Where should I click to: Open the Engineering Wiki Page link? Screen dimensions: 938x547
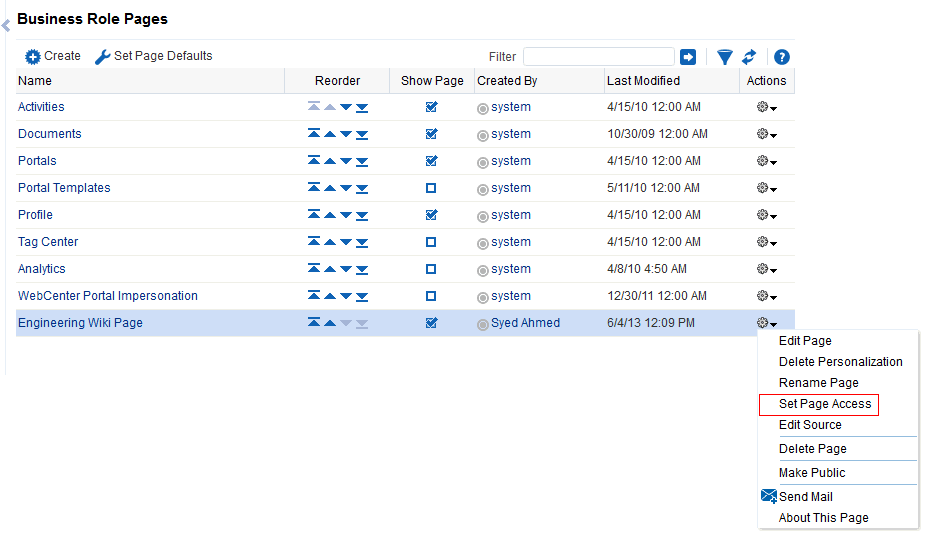(x=80, y=323)
